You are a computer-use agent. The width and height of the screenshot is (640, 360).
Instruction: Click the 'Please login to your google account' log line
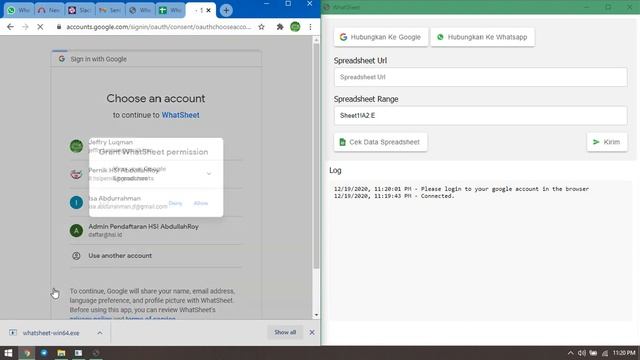[461, 189]
